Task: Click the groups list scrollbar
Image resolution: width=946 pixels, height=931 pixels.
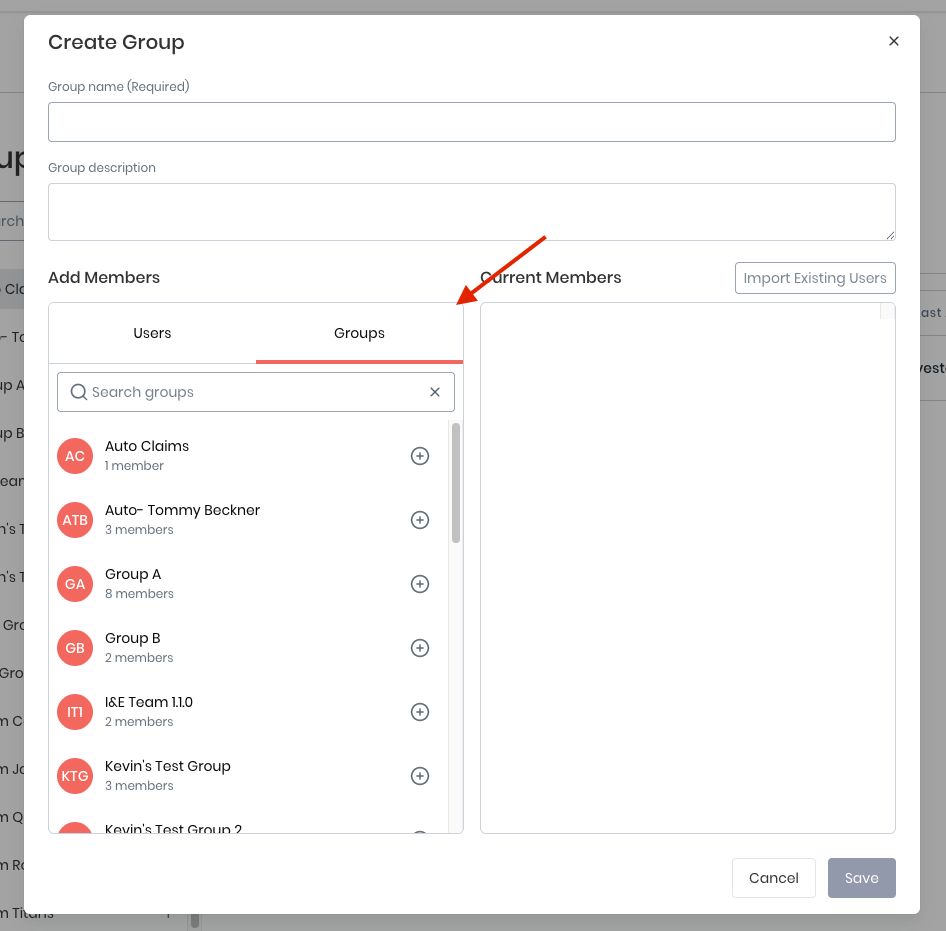Action: [x=456, y=483]
